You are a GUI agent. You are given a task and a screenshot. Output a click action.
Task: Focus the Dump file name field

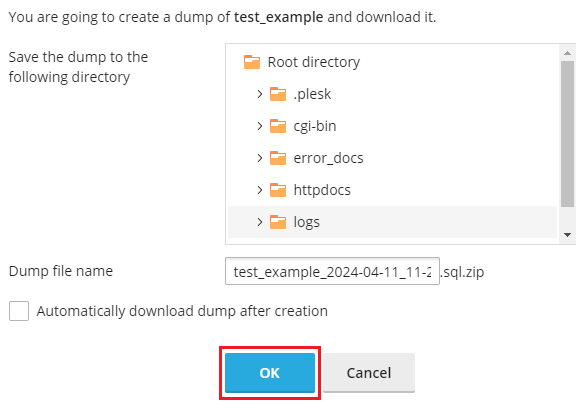point(332,271)
